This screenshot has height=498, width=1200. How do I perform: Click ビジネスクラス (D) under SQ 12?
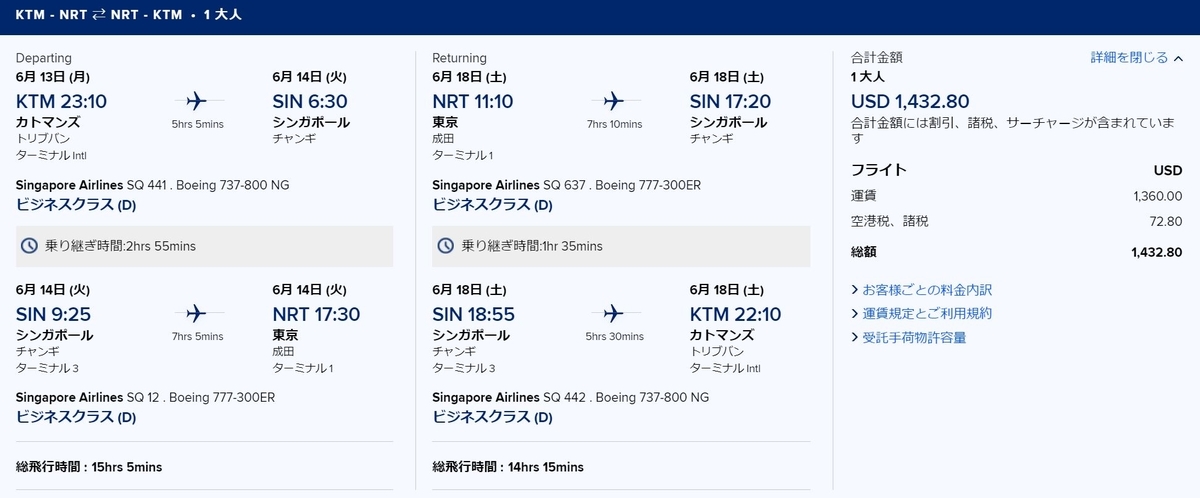pos(76,417)
